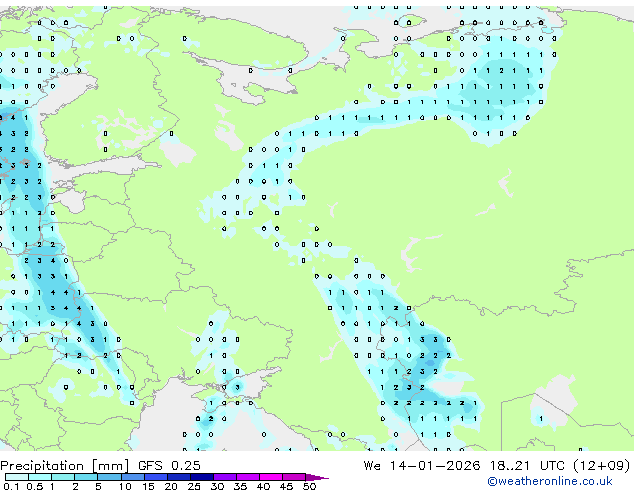
Task: Click the purple above-50 arrow on the legend
Action: click(x=317, y=477)
